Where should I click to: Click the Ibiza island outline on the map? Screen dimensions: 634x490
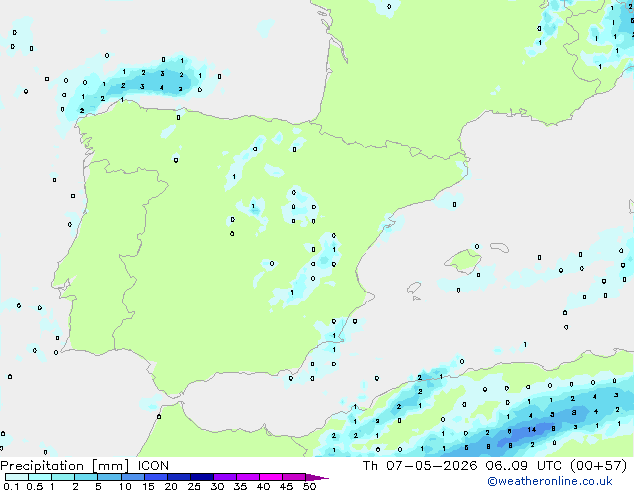pyautogui.click(x=414, y=288)
